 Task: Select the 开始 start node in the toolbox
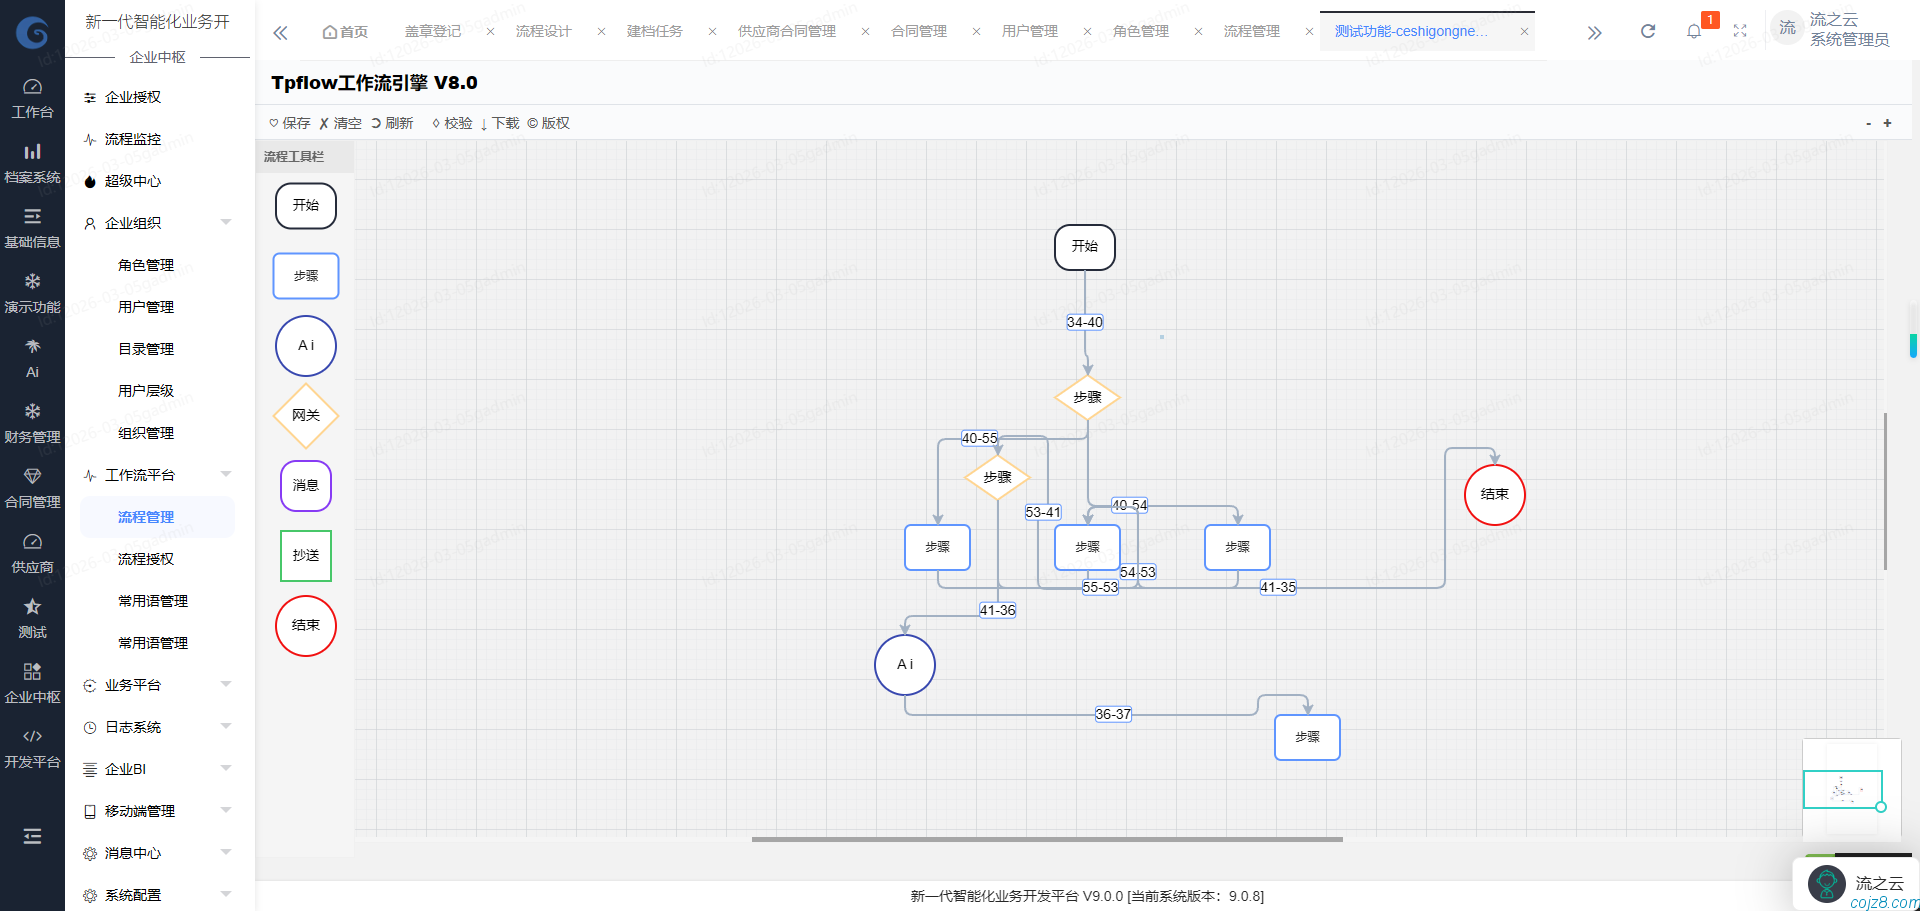coord(305,206)
